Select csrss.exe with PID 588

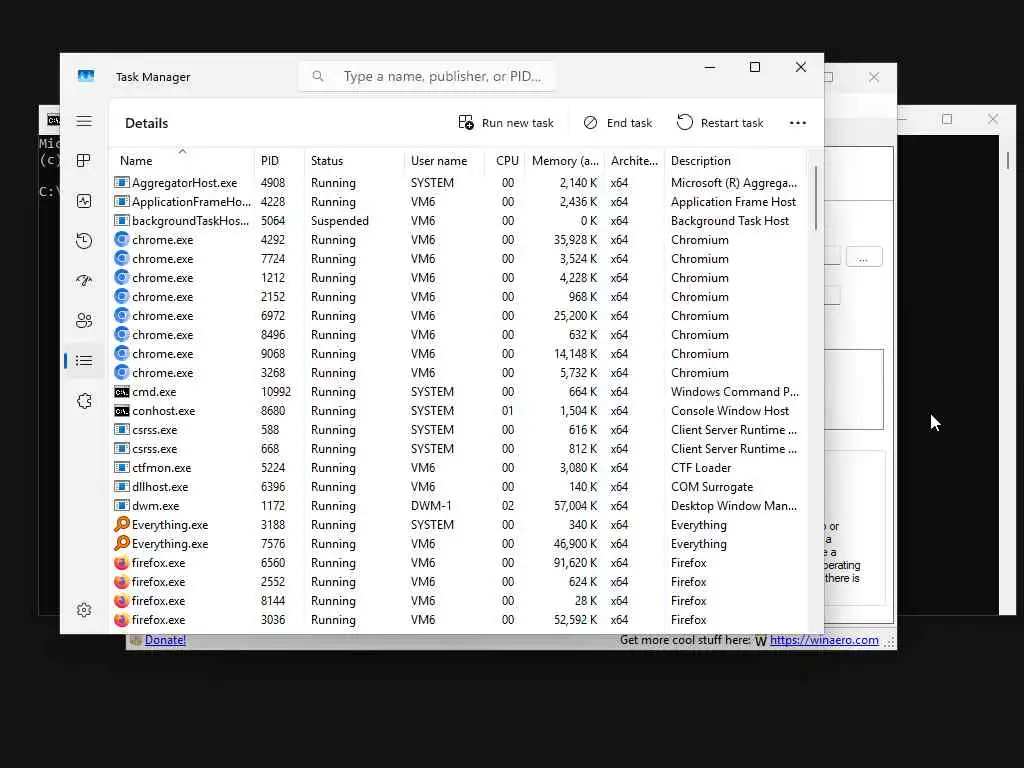(155, 430)
